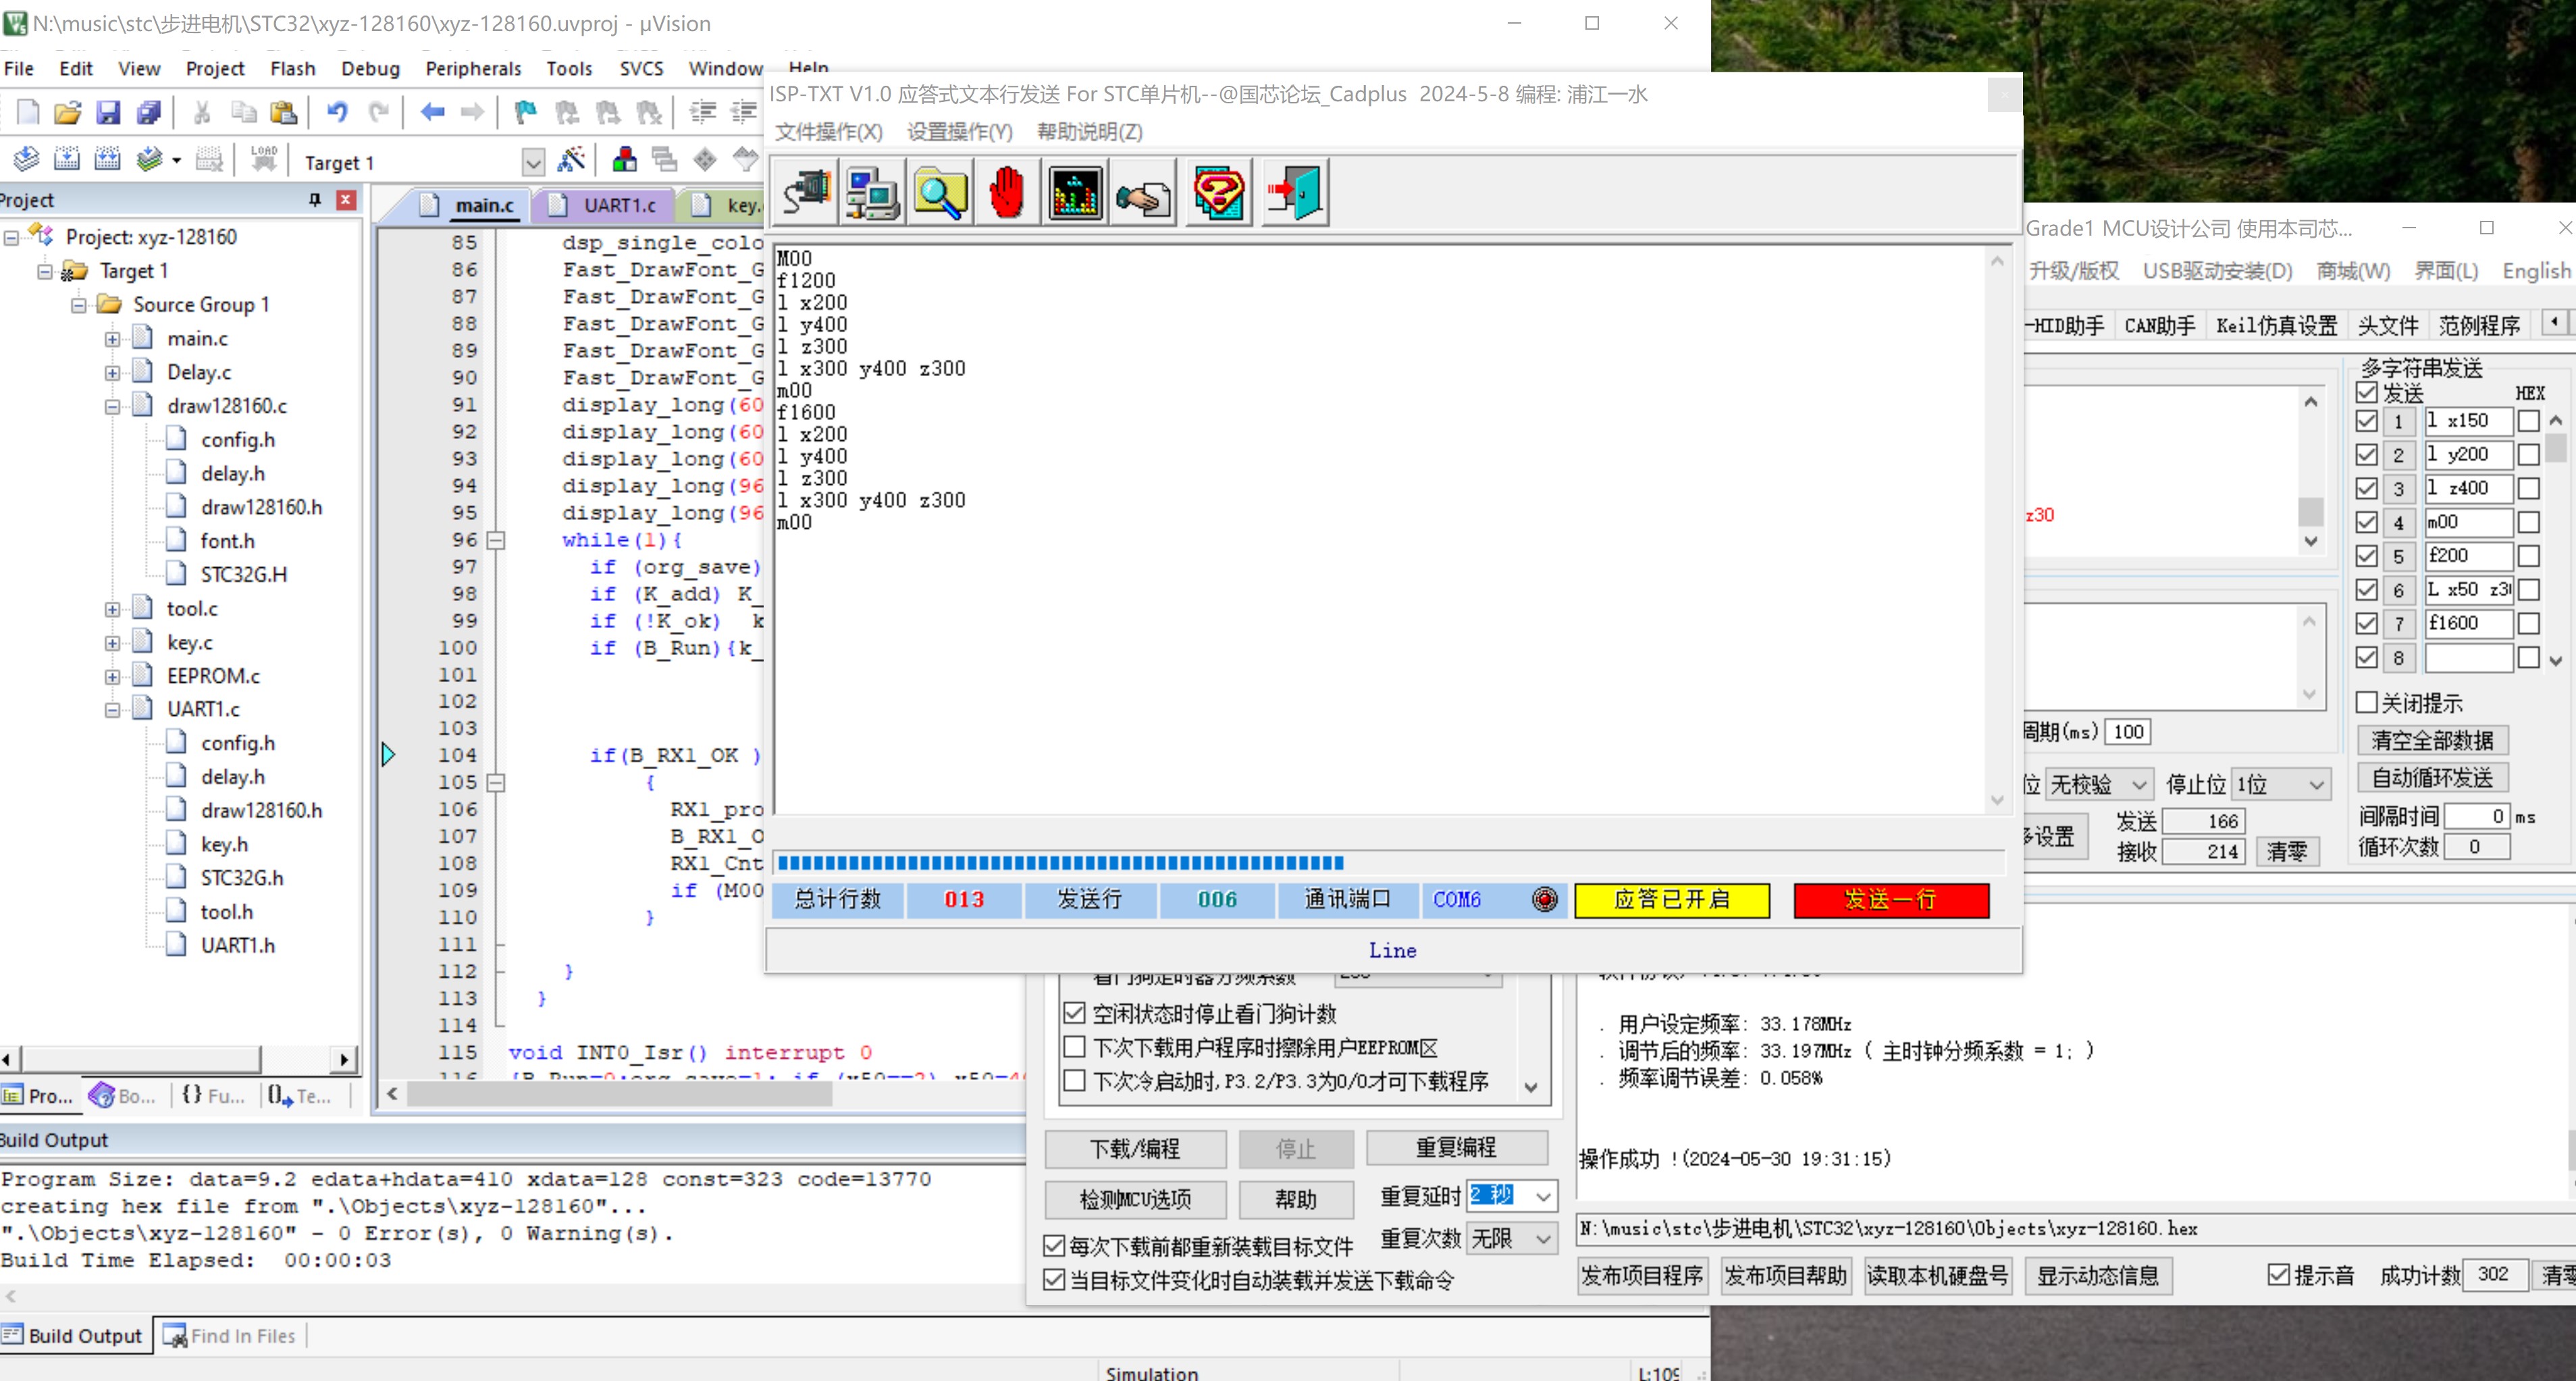
Task: Click the Build target icon
Action: pos(67,159)
